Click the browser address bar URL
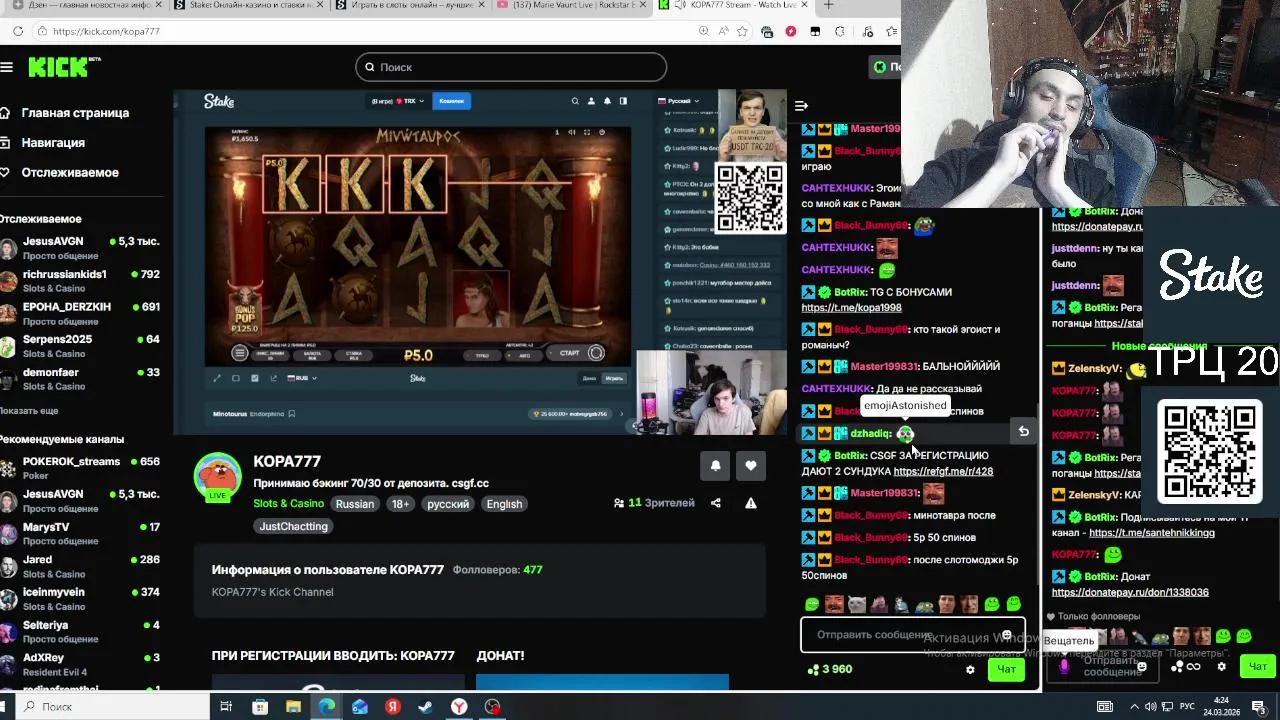The height and width of the screenshot is (720, 1280). 106,31
